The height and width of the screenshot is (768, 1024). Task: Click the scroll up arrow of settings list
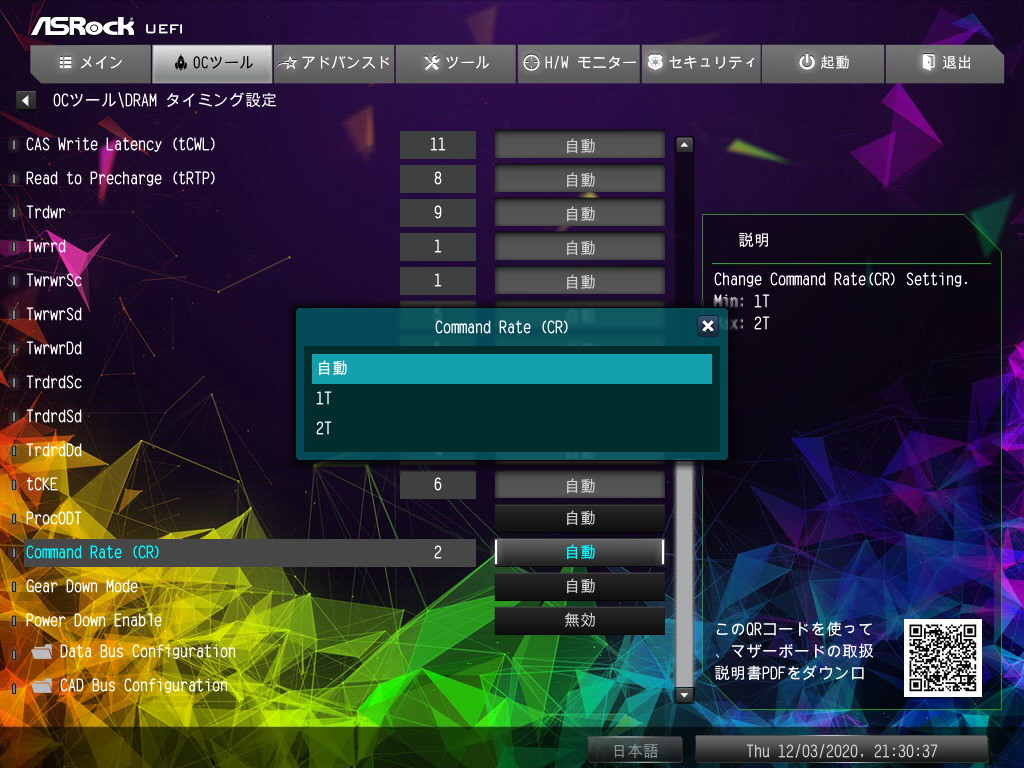tap(684, 144)
